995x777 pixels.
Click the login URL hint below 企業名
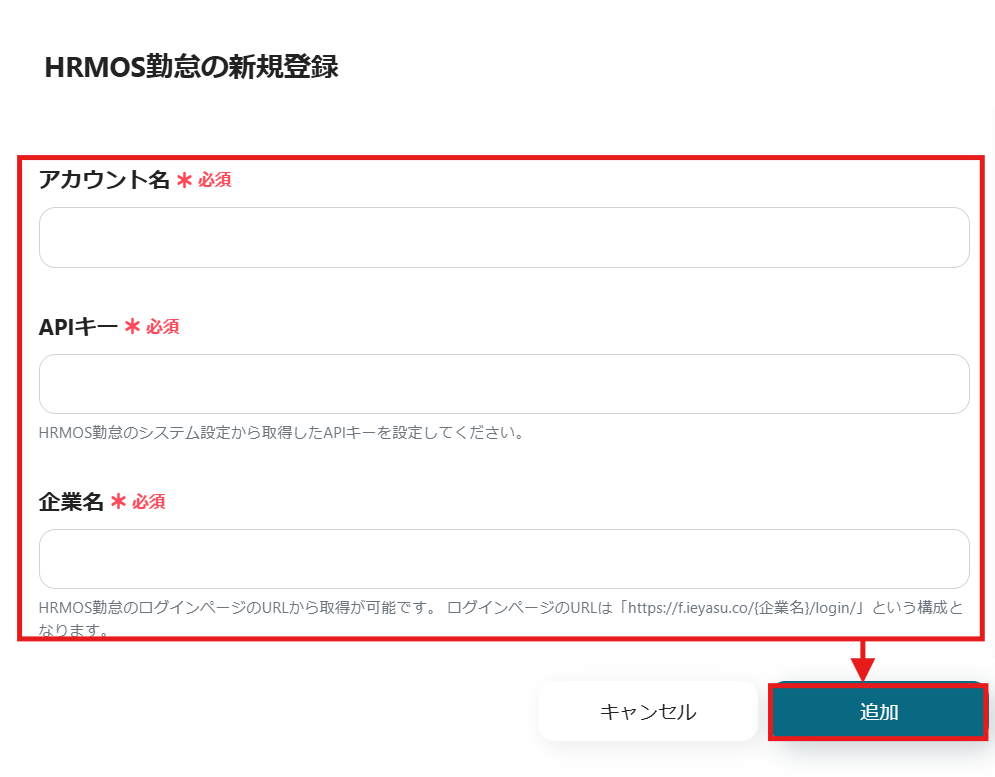501,618
